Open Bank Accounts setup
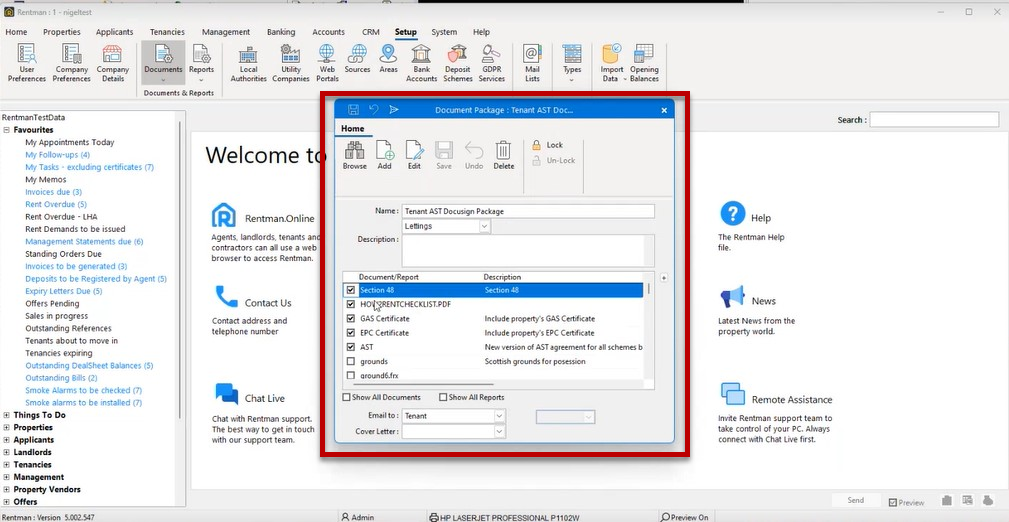 pyautogui.click(x=421, y=63)
